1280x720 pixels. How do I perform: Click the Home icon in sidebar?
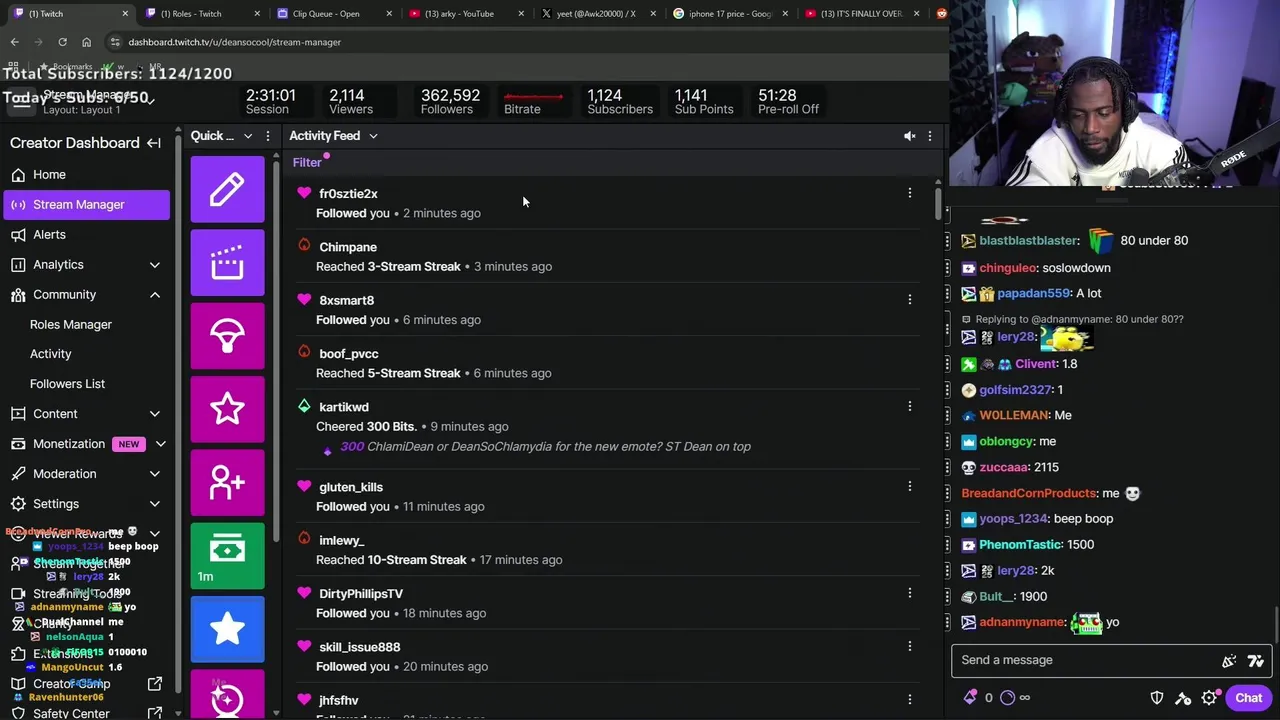point(18,174)
